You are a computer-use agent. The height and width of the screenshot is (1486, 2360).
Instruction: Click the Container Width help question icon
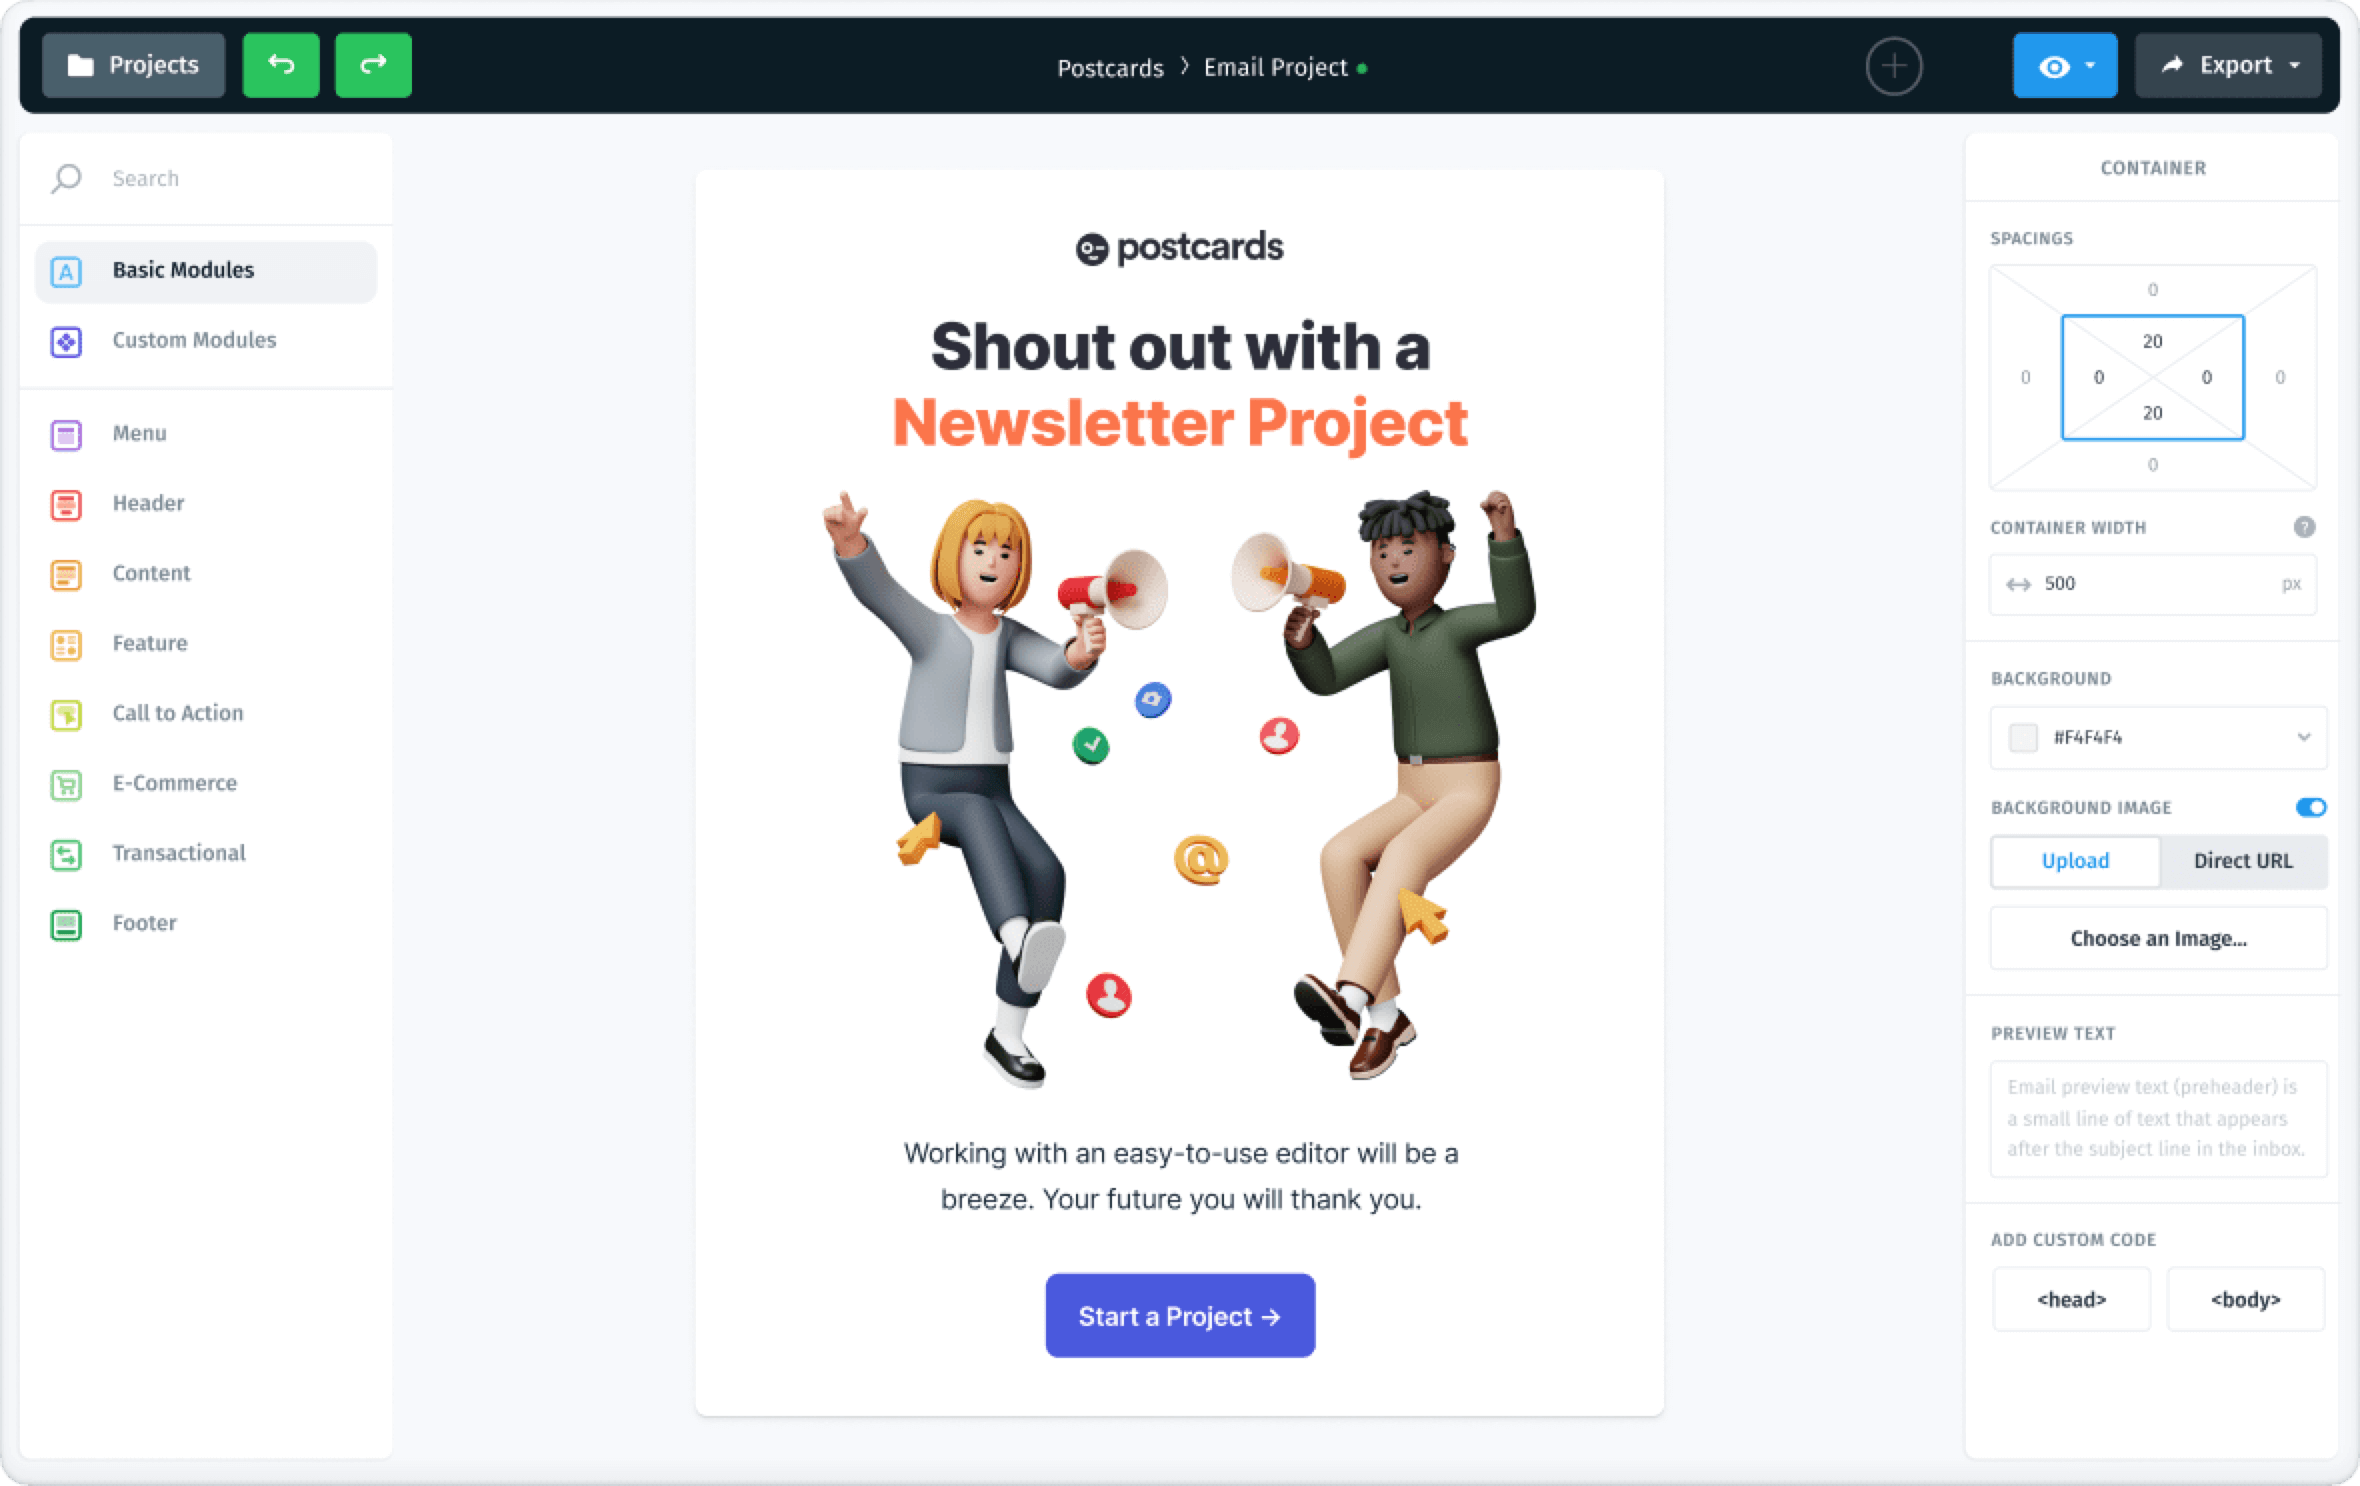(2304, 527)
